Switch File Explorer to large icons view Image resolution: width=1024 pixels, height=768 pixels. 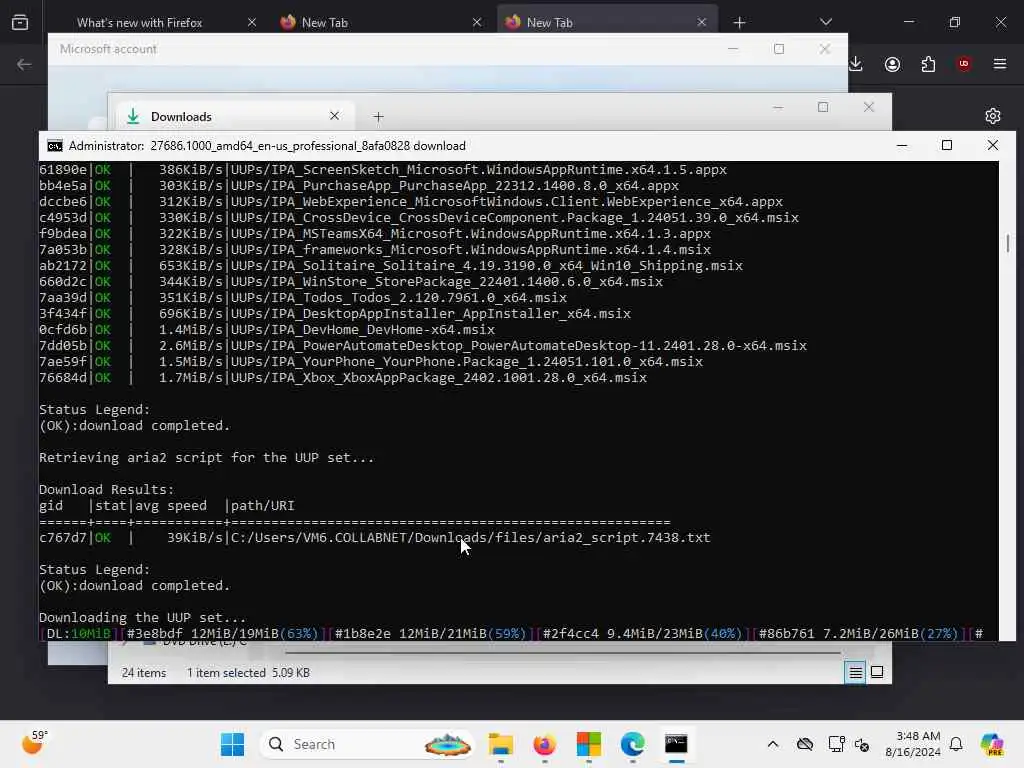877,672
